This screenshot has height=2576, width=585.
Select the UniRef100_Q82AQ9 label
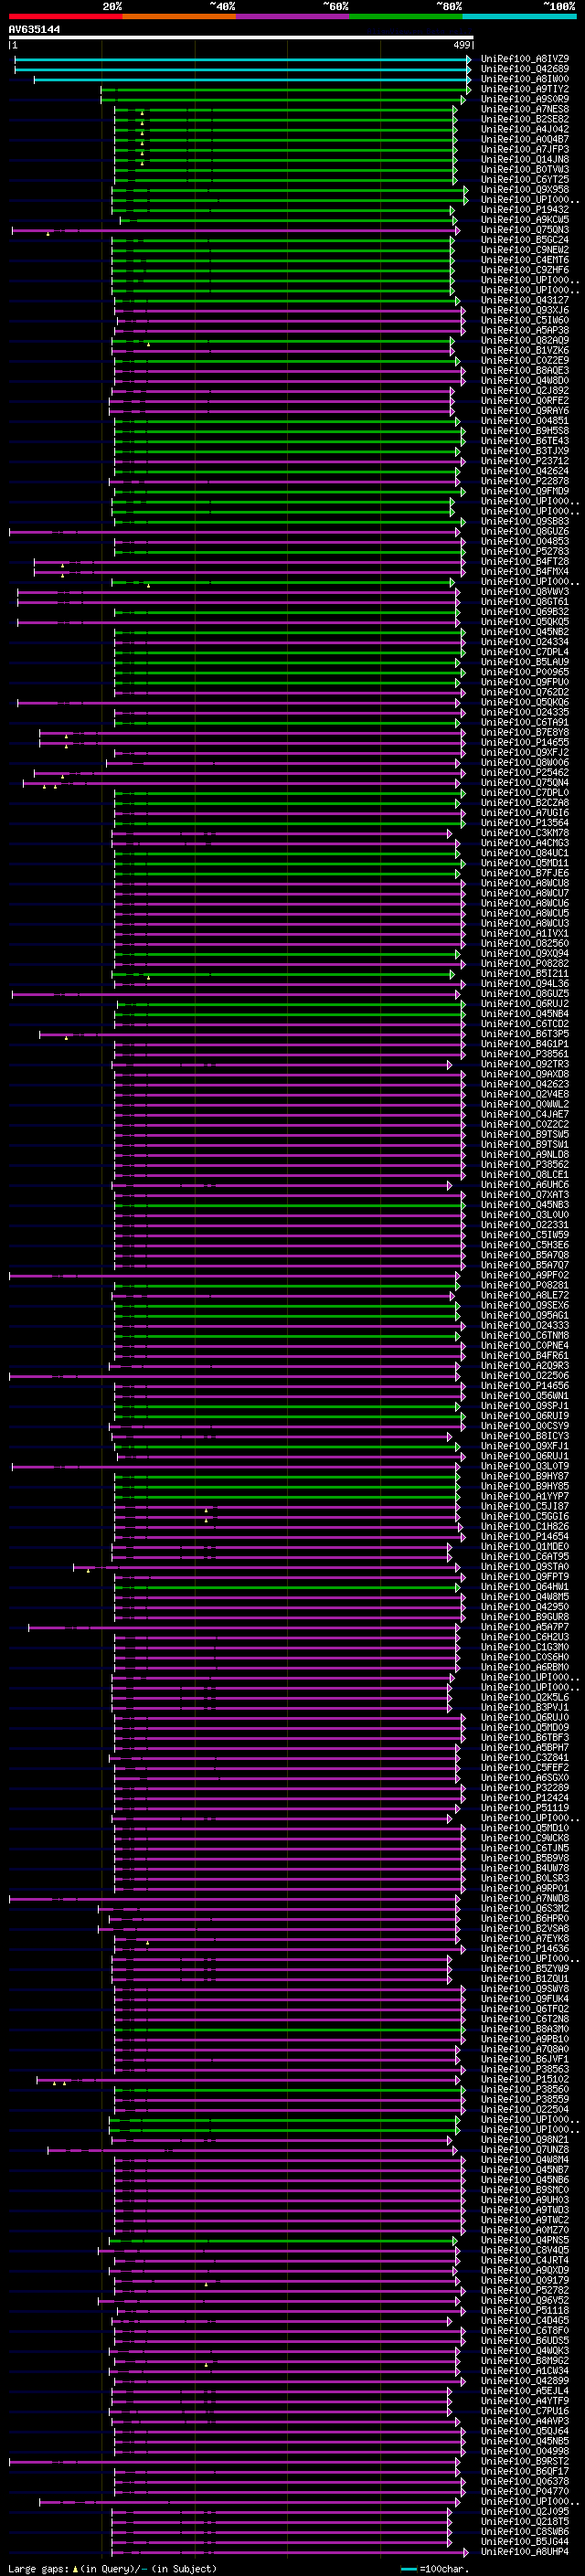point(525,340)
